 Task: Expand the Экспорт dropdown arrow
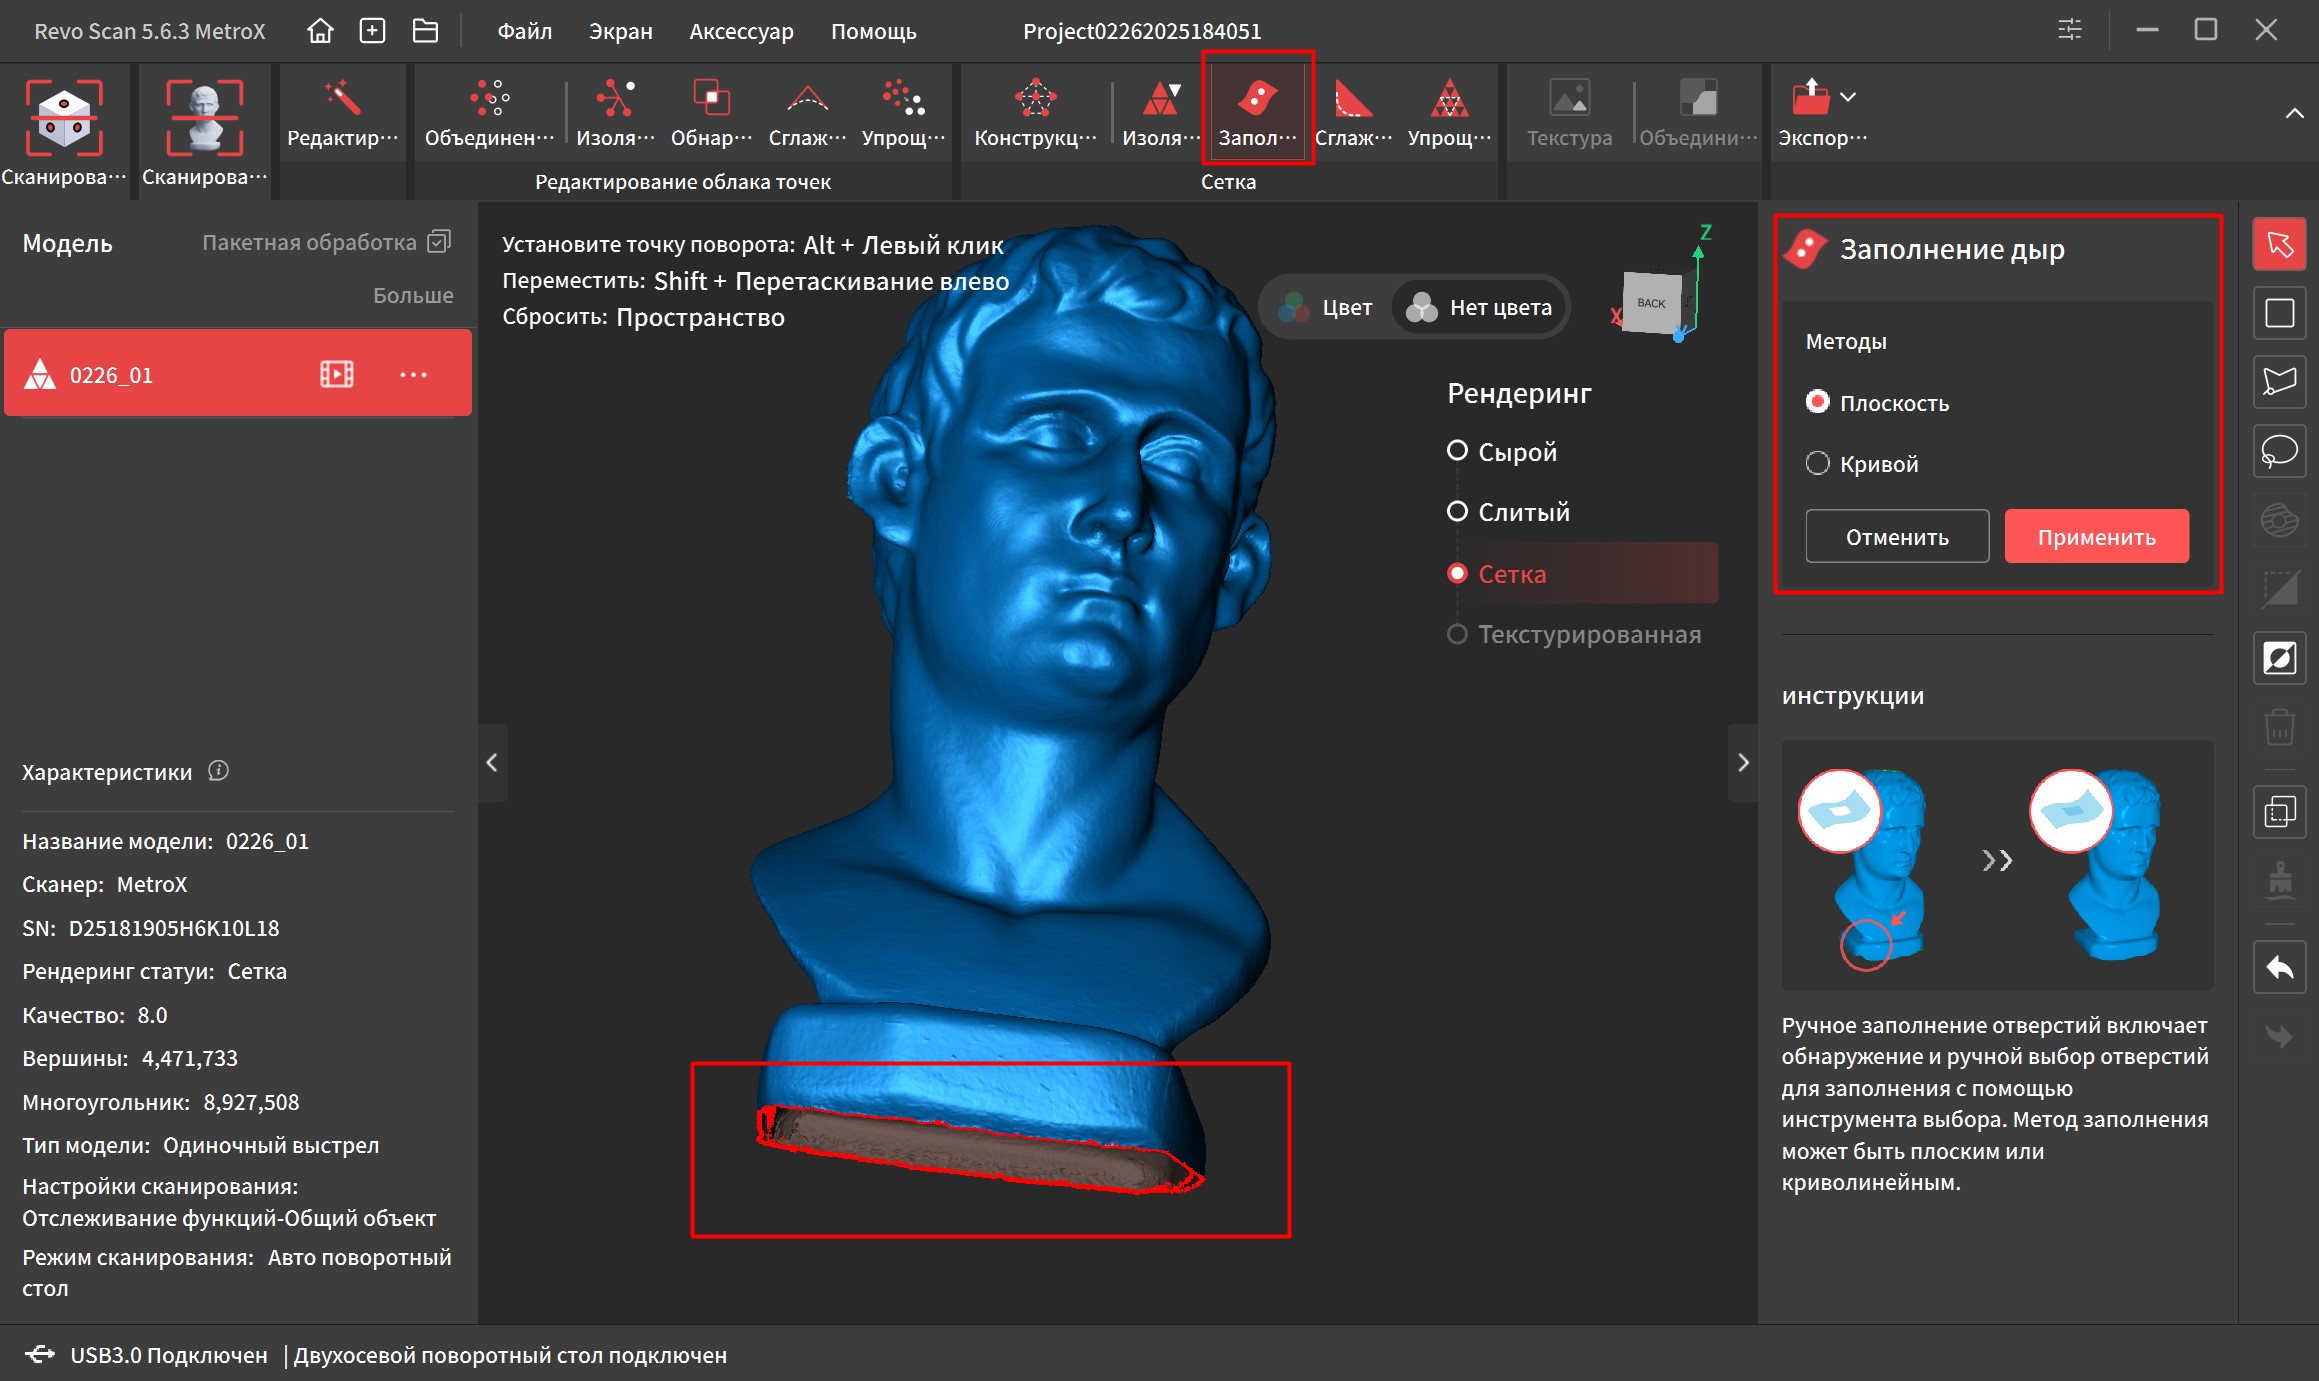pyautogui.click(x=1848, y=97)
